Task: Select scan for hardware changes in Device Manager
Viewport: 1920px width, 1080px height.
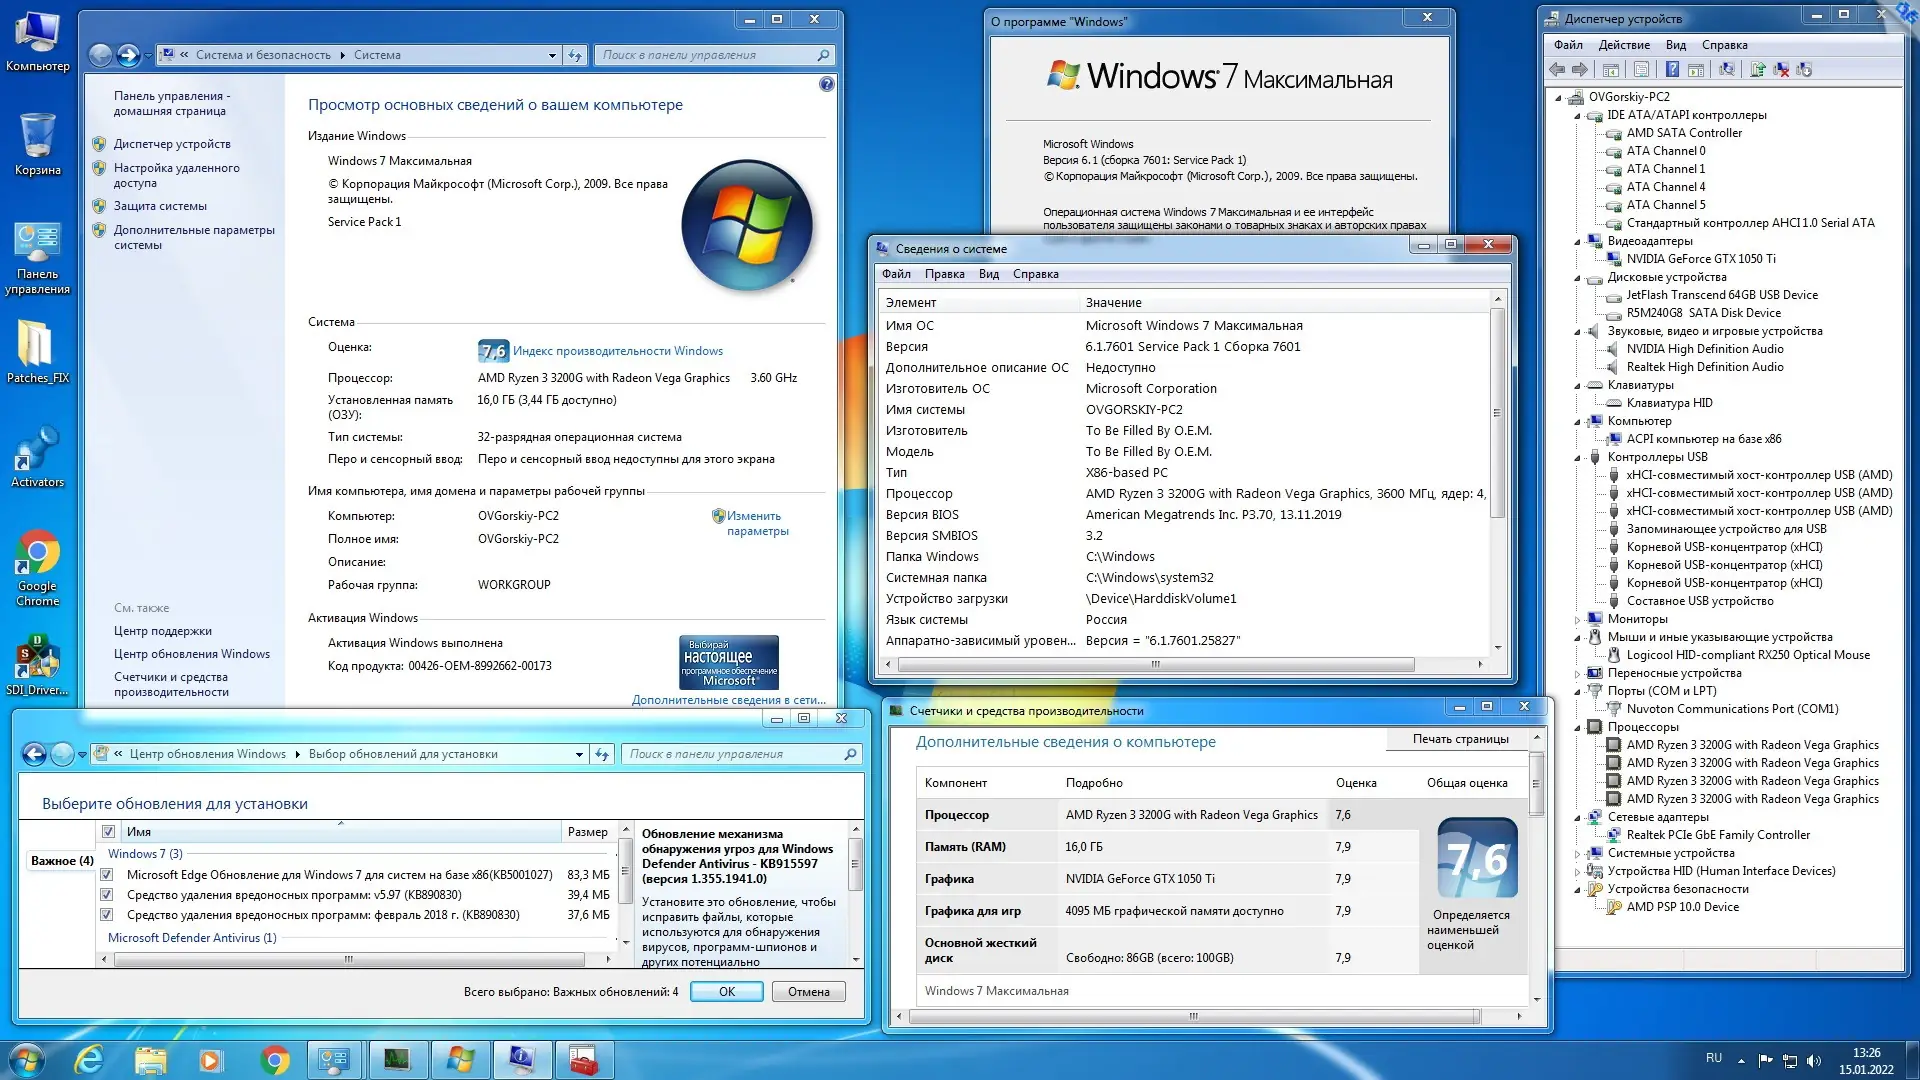Action: point(1729,70)
